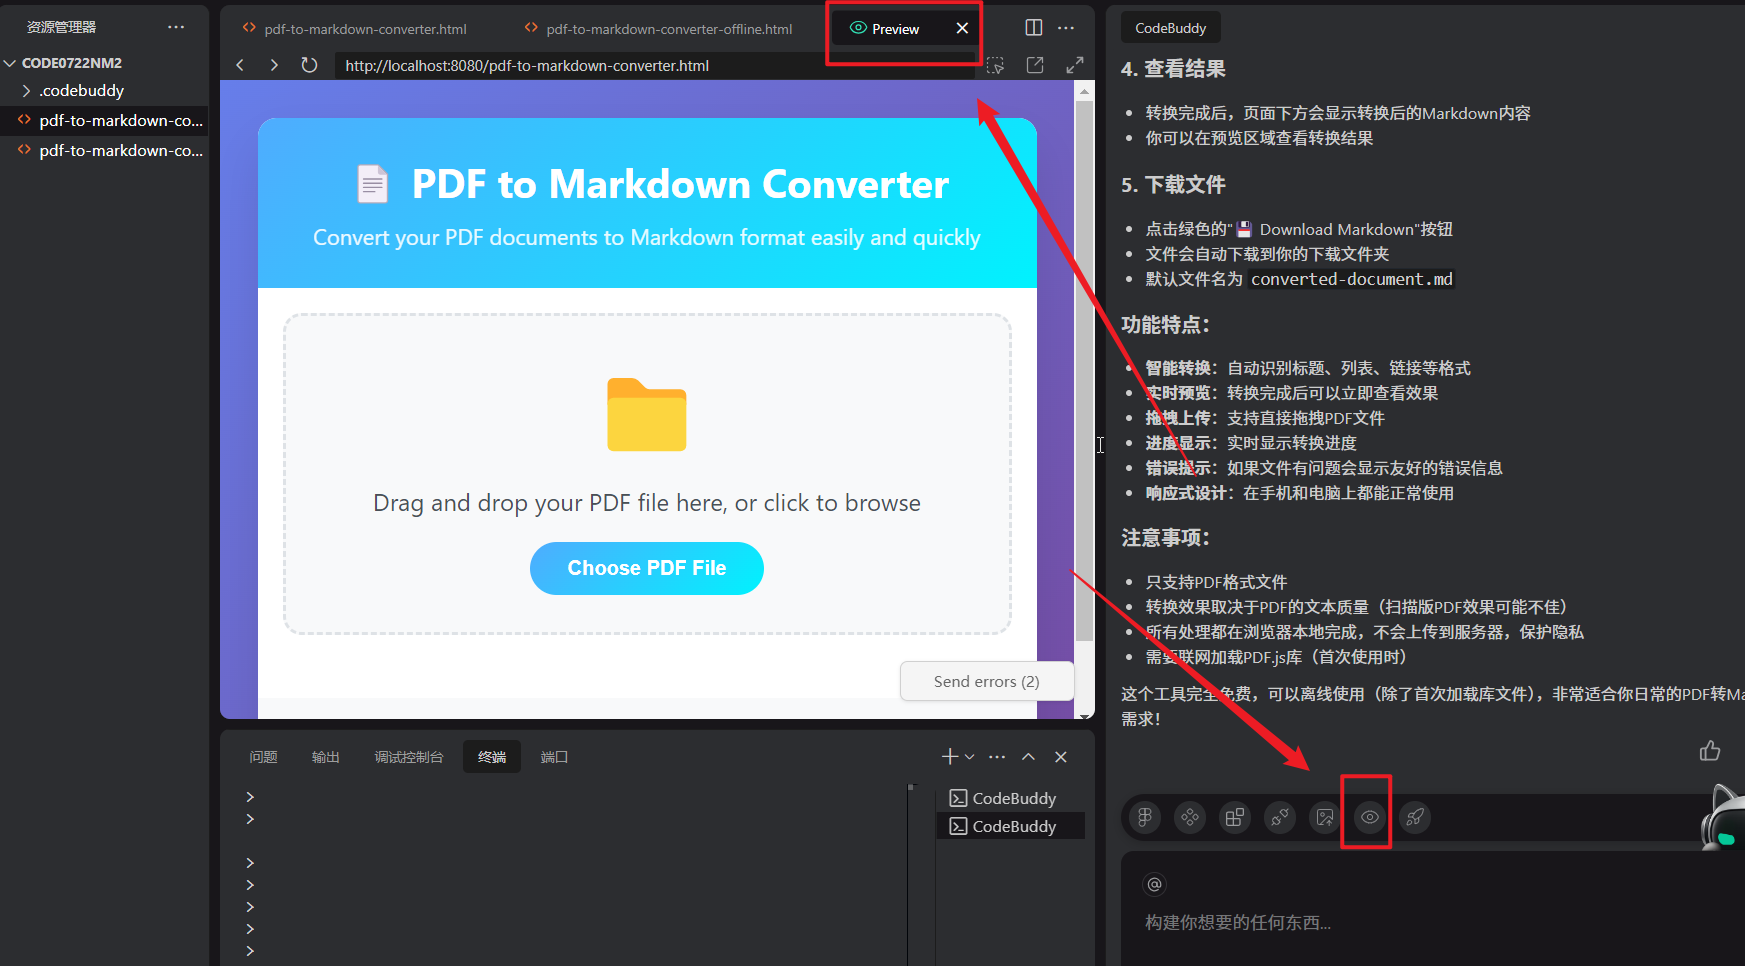Screen dimensions: 1745x966
Task: Open the 端口 panel tab
Action: tap(555, 757)
